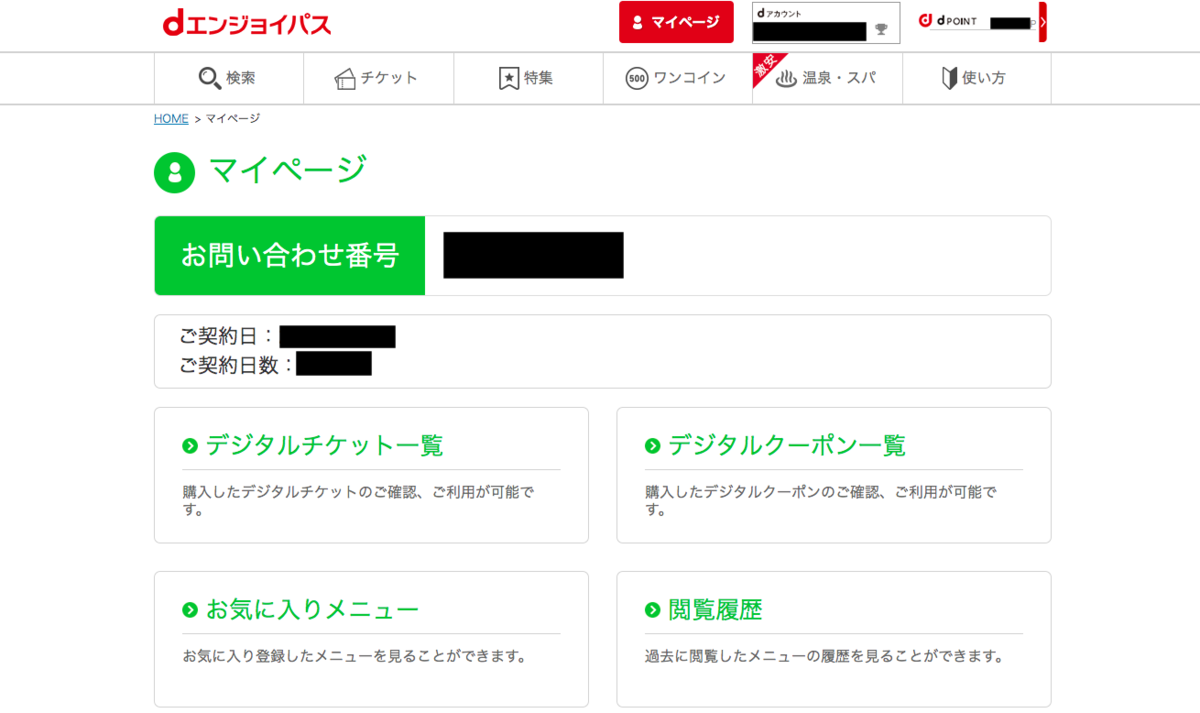Image resolution: width=1200 pixels, height=713 pixels.
Task: Click the arrow icon beside デジタルクーポン一覧
Action: pos(653,446)
